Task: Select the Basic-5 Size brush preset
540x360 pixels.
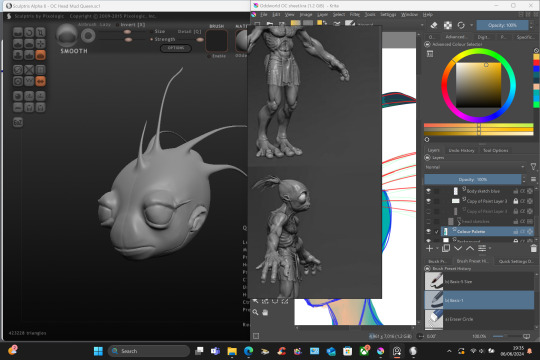Action: pos(479,281)
